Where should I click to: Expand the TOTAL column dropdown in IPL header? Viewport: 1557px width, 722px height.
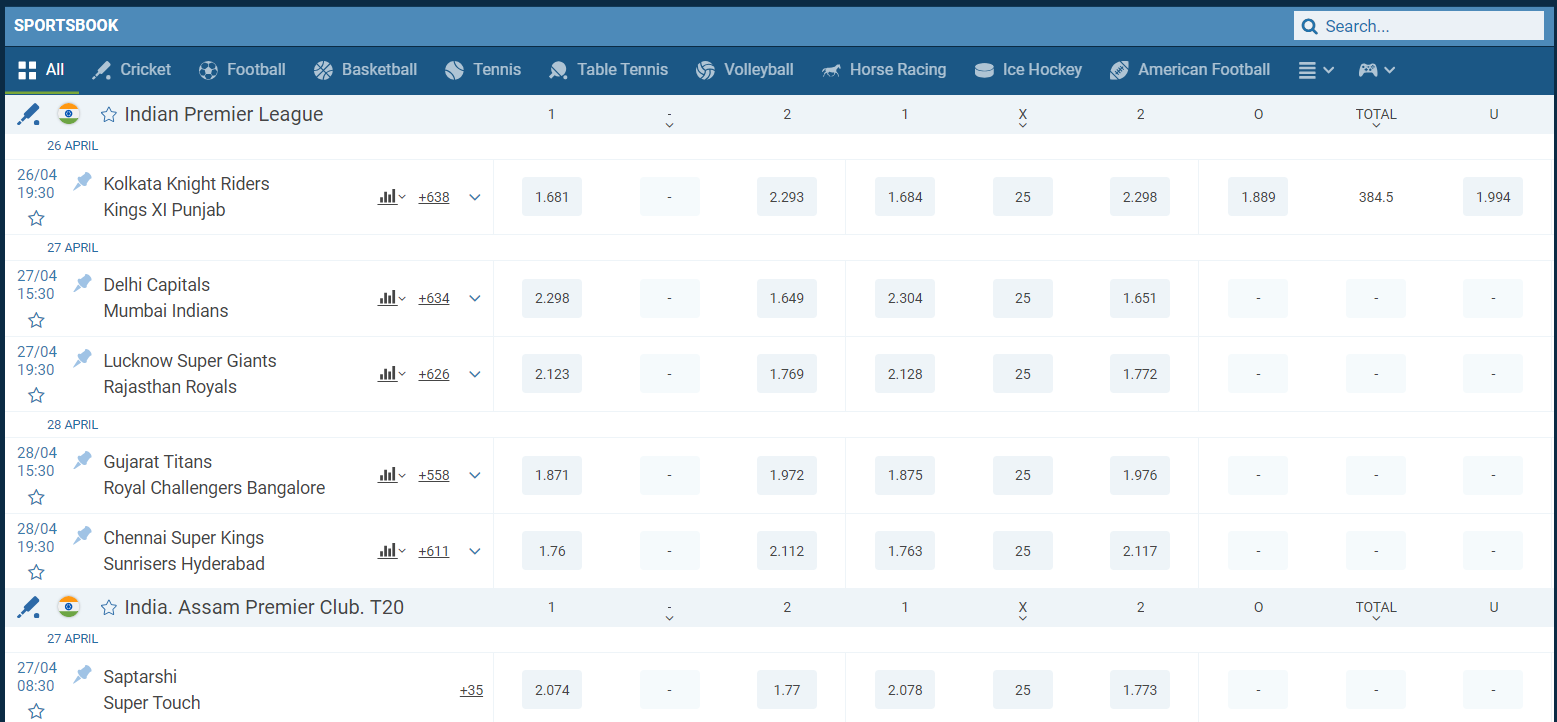1376,118
